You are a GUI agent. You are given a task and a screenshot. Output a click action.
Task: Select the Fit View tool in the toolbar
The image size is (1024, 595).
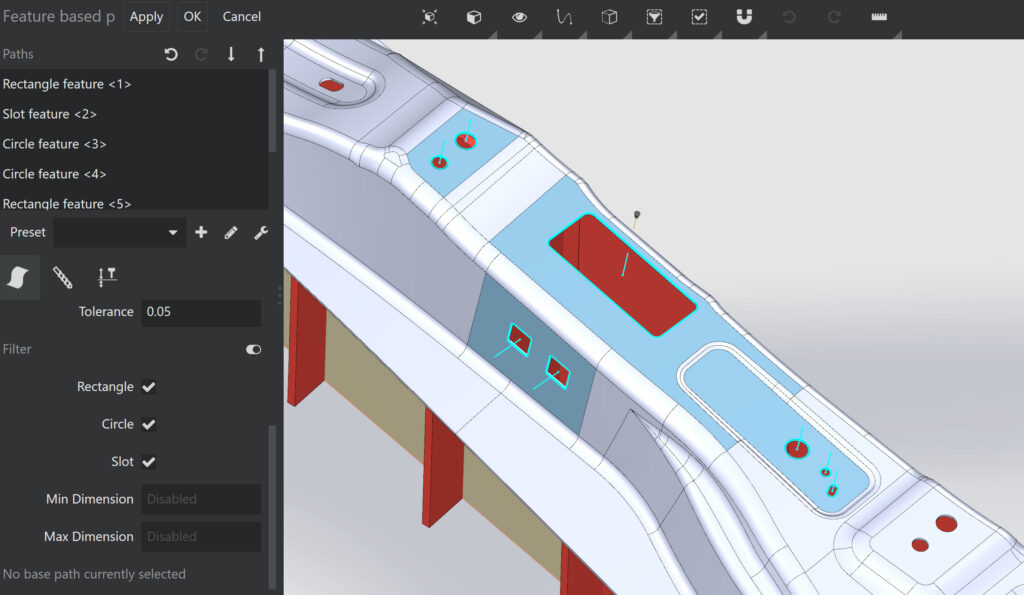429,17
